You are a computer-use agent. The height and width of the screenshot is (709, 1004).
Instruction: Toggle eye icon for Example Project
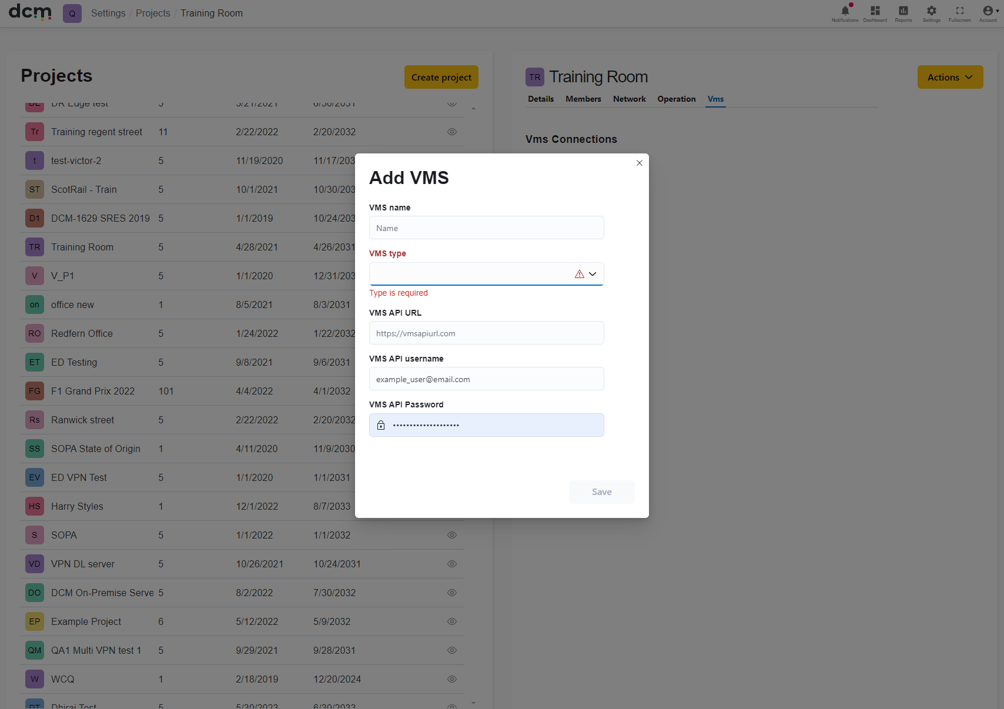pos(451,621)
